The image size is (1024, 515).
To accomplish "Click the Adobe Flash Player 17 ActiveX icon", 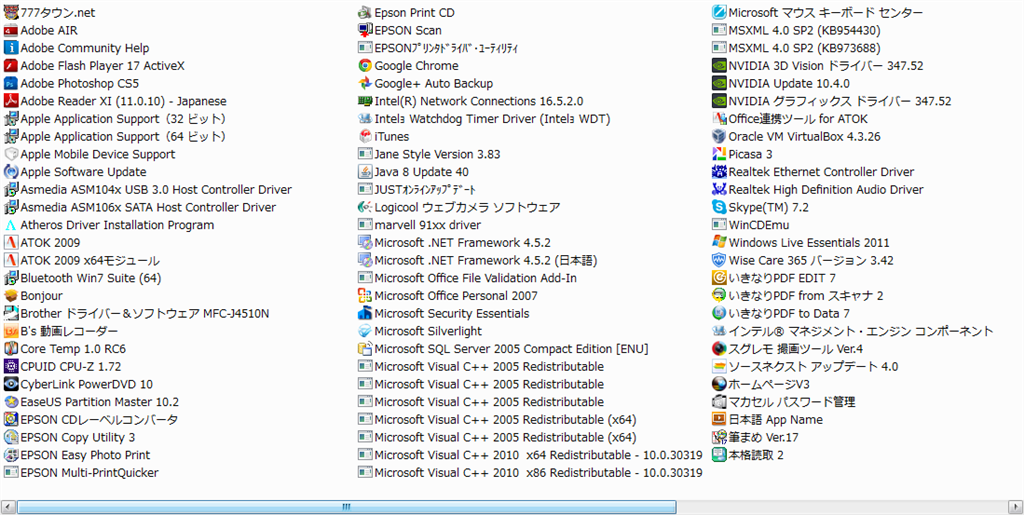I will pyautogui.click(x=10, y=65).
